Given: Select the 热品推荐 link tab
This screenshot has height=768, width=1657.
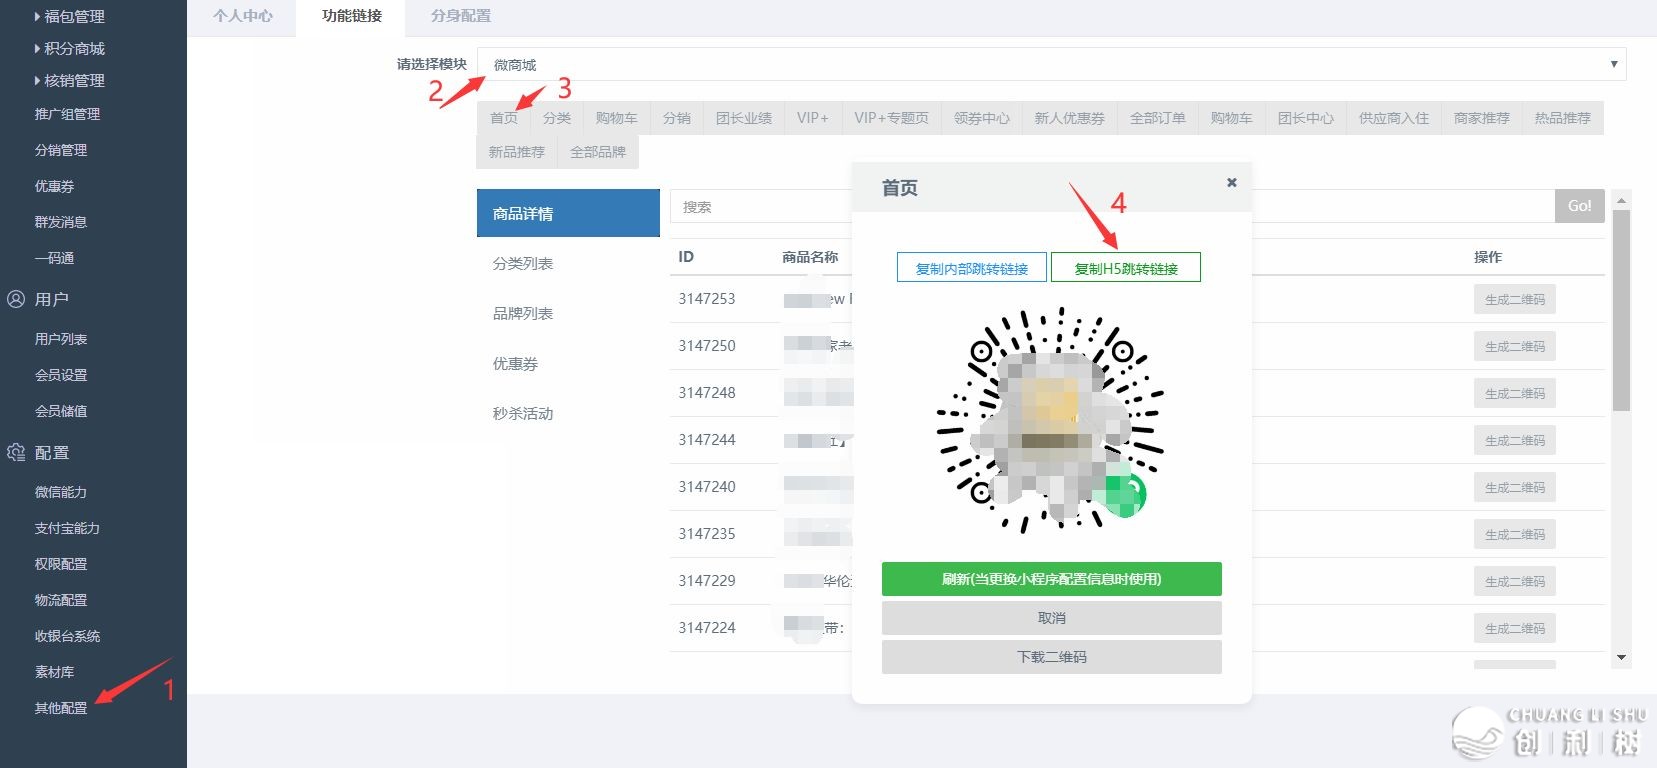Looking at the screenshot, I should coord(1563,118).
